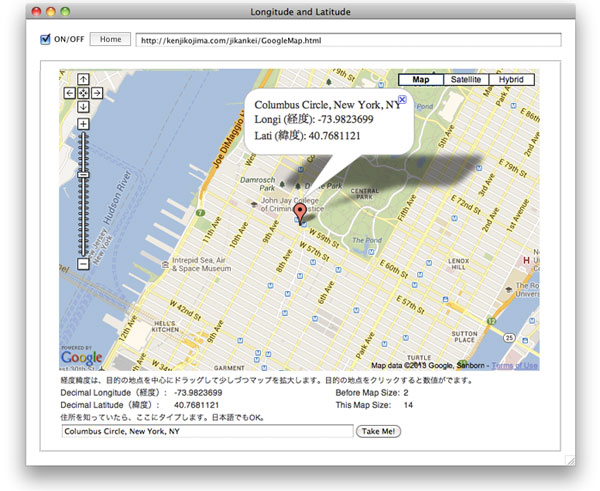Click the window resize grip corner
This screenshot has width=600, height=491.
(x=570, y=460)
